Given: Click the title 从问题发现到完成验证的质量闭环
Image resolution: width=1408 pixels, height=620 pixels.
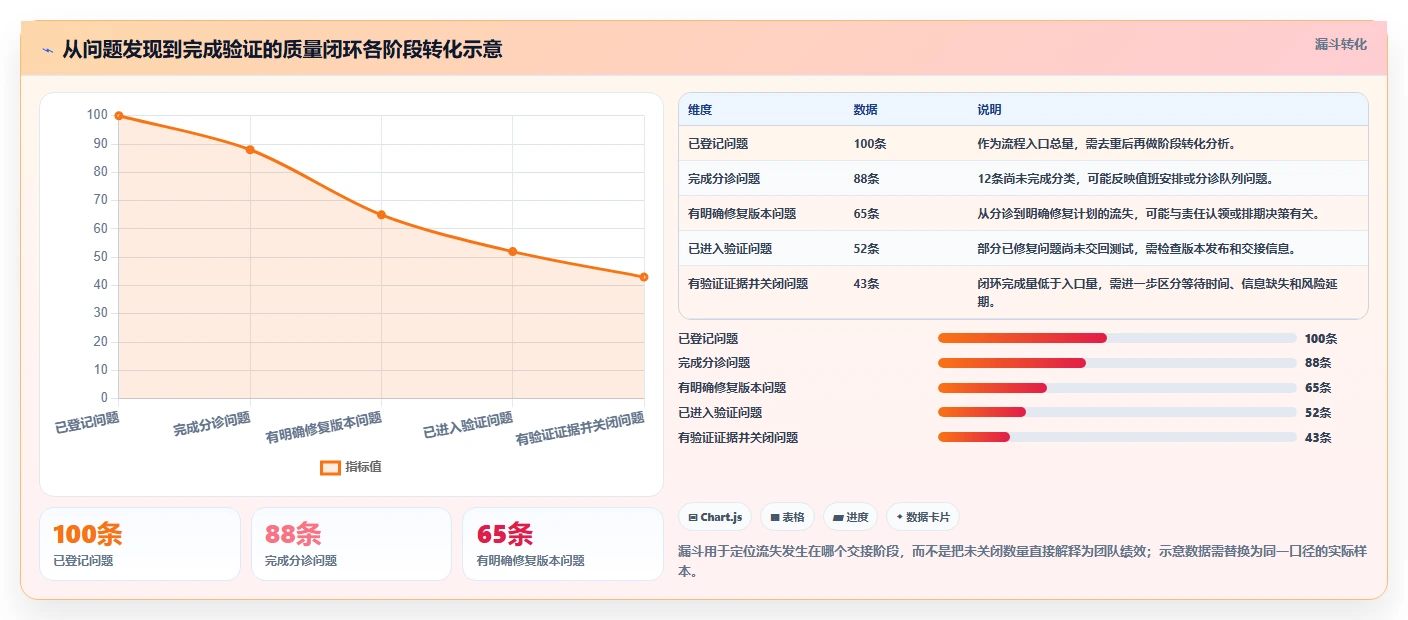Looking at the screenshot, I should pos(282,49).
